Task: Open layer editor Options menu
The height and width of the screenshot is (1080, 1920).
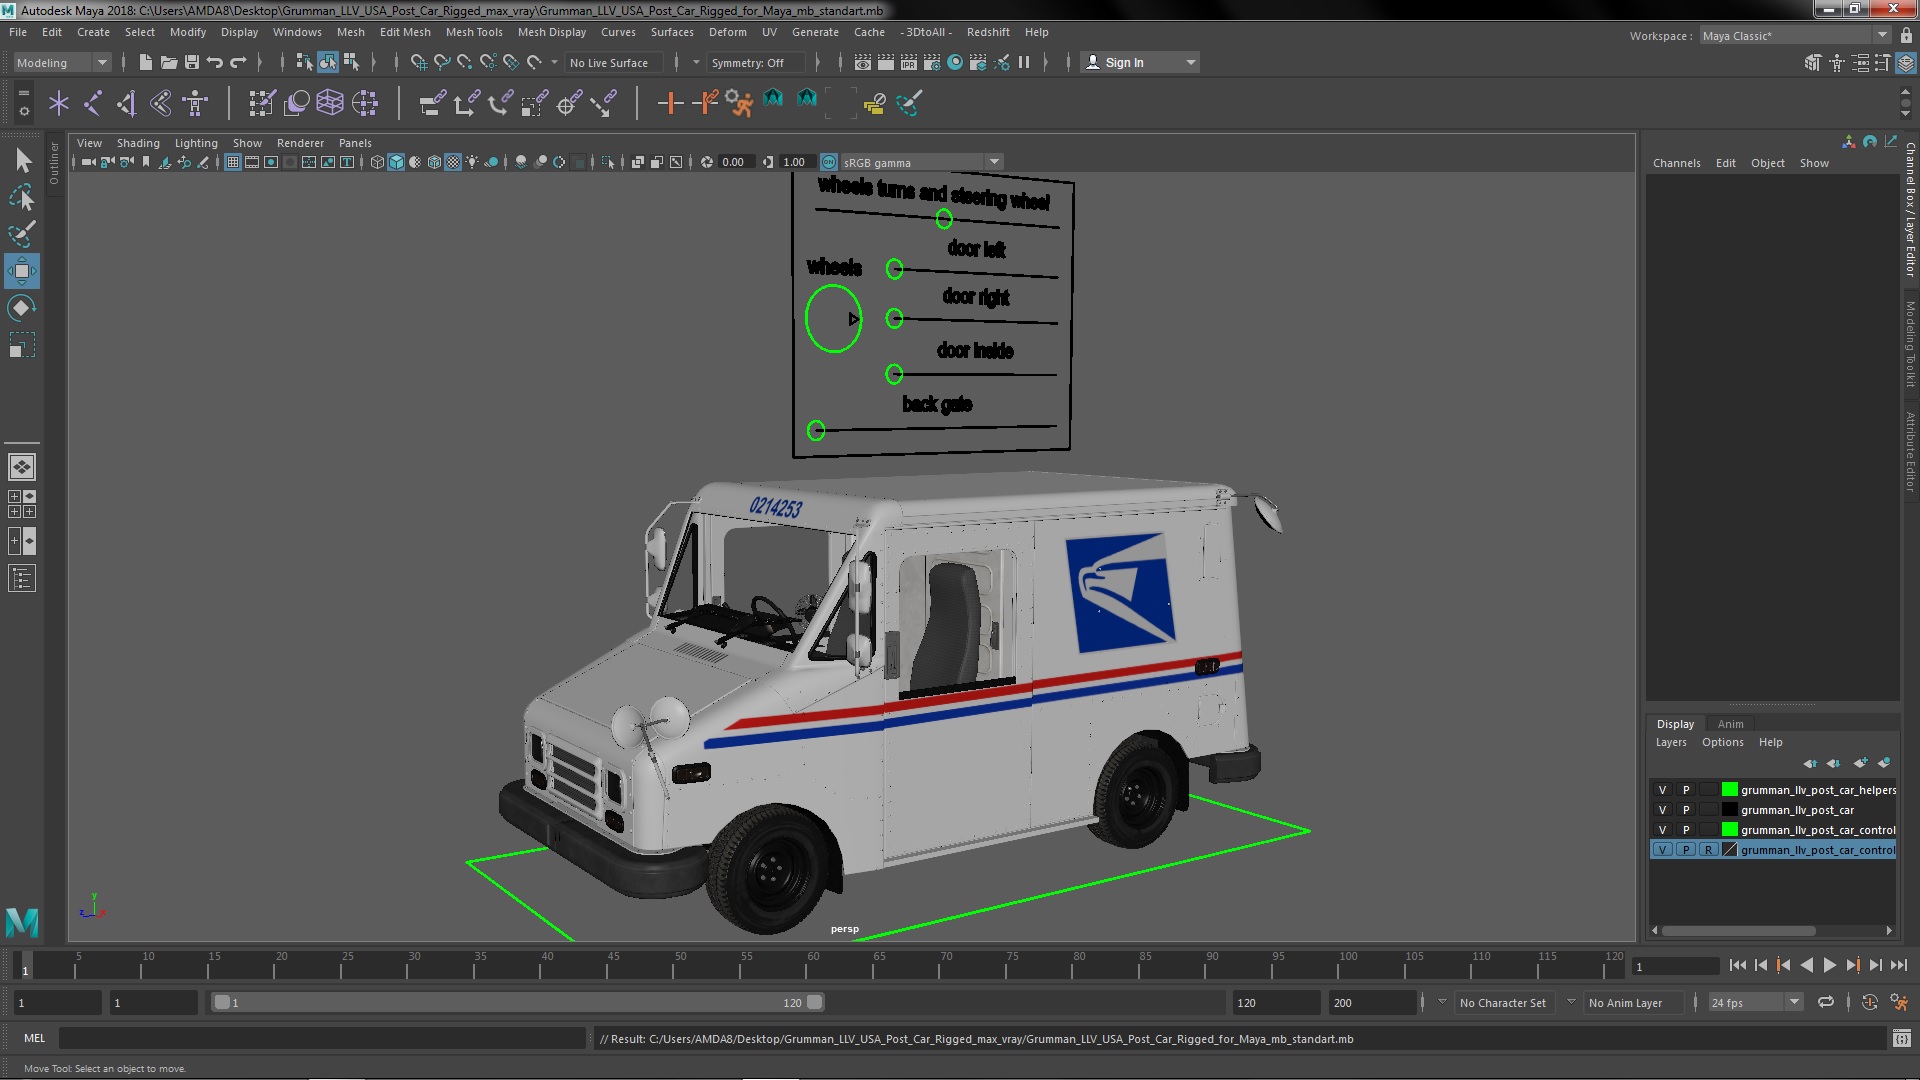Action: pos(1722,742)
